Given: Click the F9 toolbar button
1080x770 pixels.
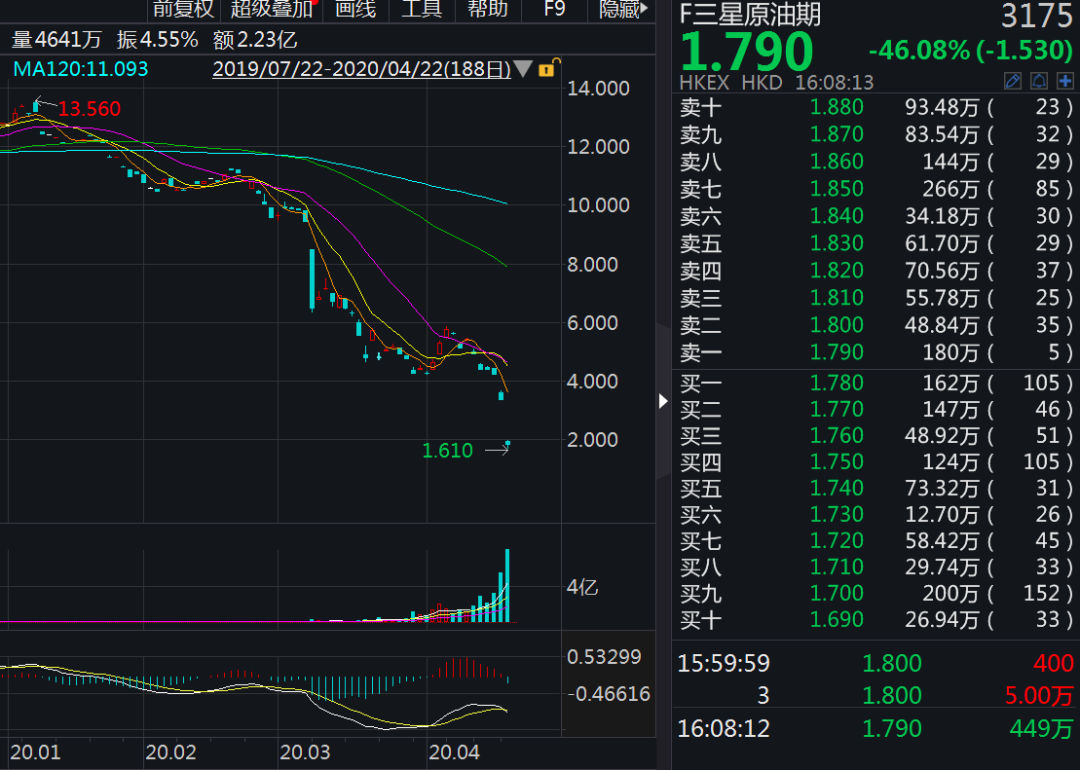Looking at the screenshot, I should tap(554, 10).
